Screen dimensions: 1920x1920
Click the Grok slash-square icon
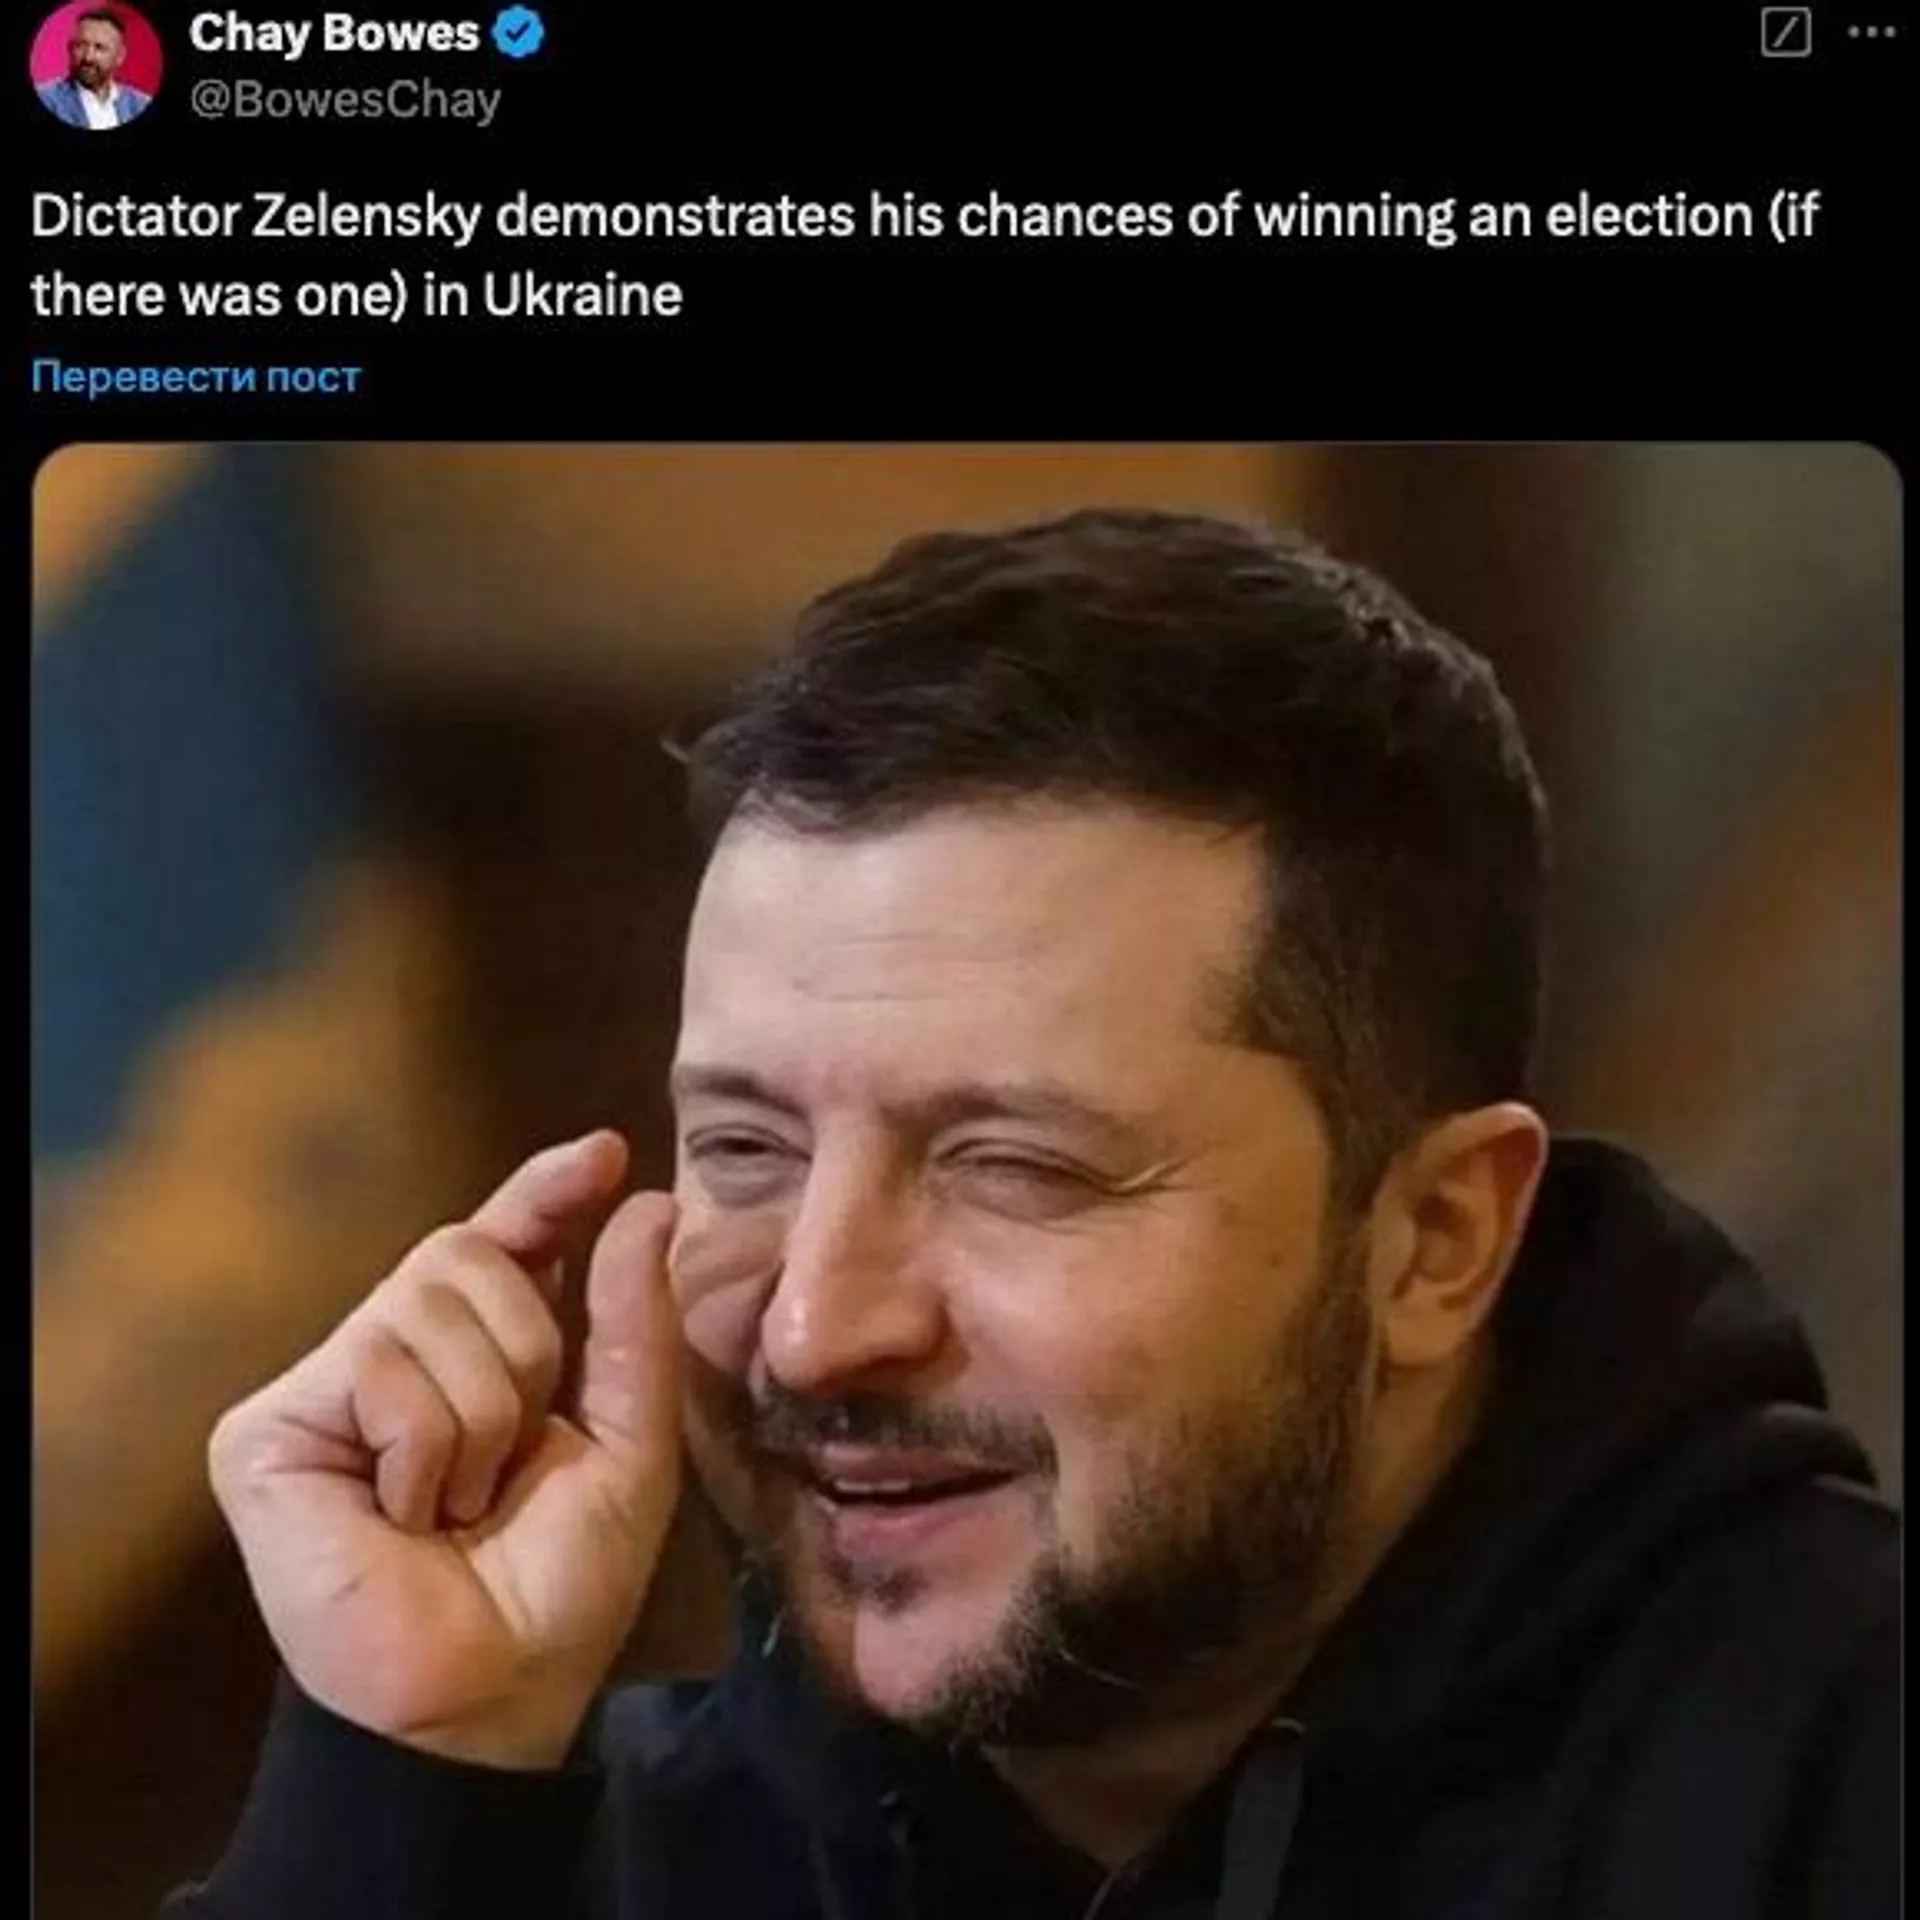point(1785,33)
